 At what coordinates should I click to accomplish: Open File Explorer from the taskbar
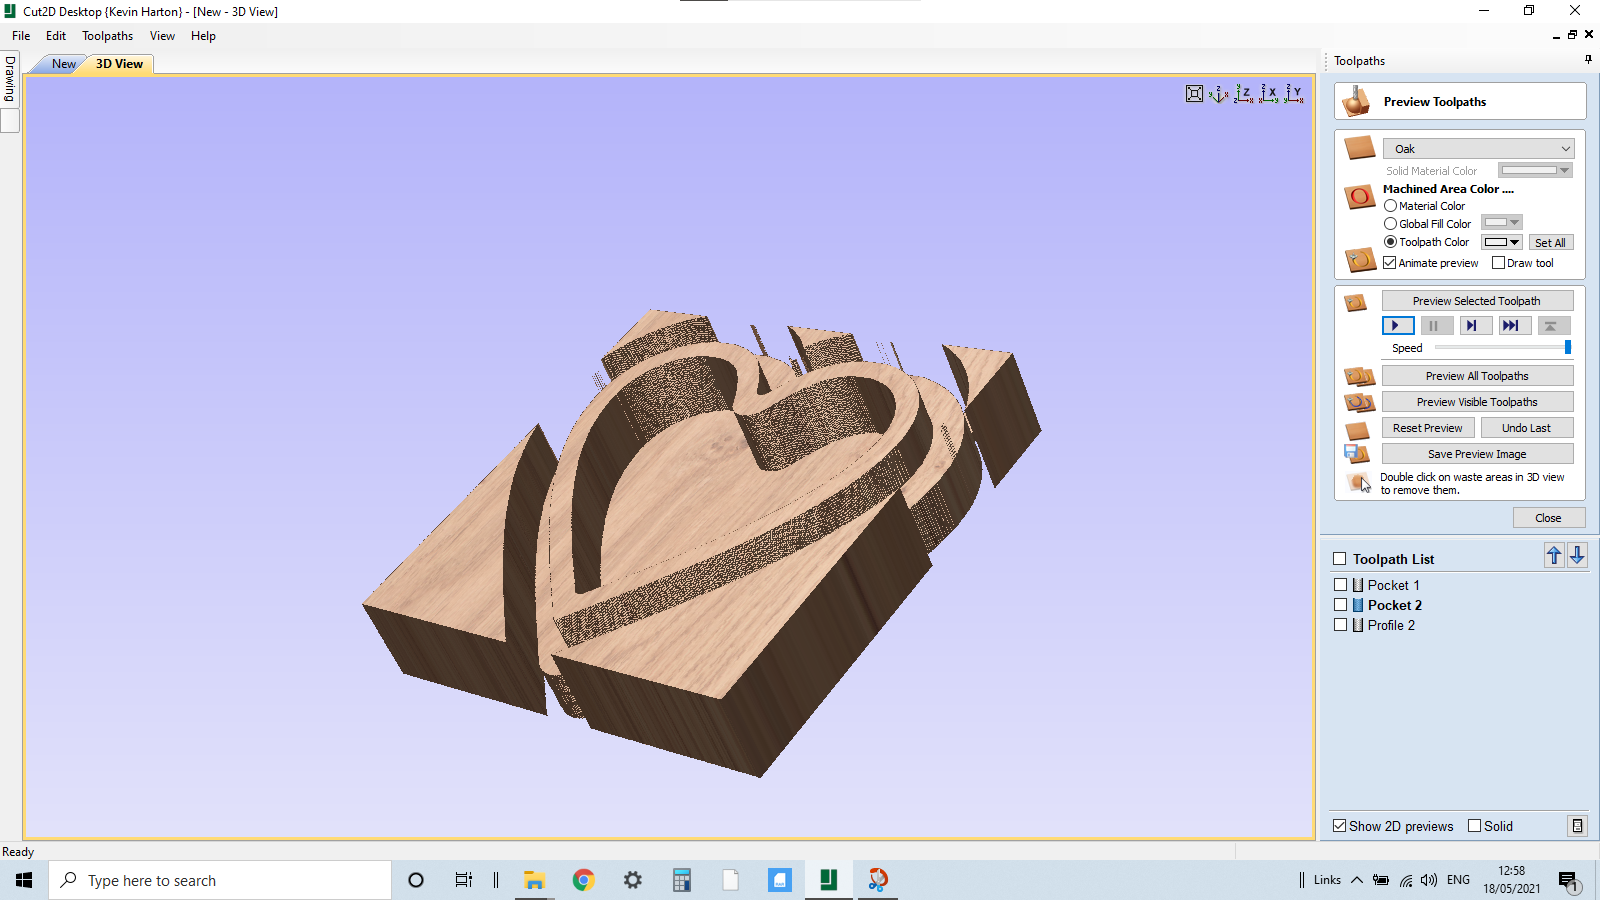click(x=535, y=880)
